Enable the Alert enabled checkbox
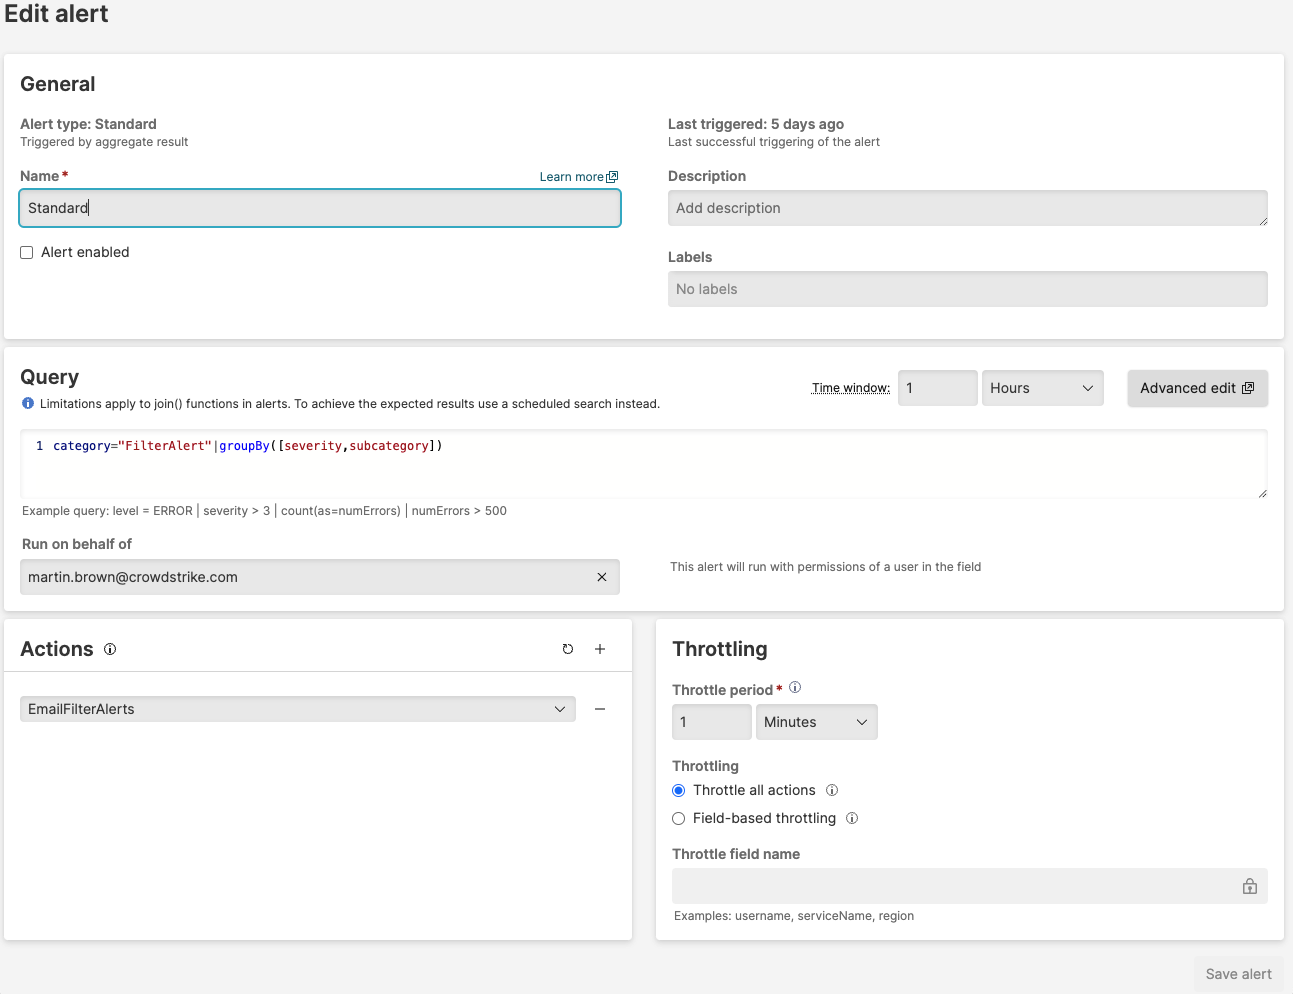1293x994 pixels. (x=27, y=253)
